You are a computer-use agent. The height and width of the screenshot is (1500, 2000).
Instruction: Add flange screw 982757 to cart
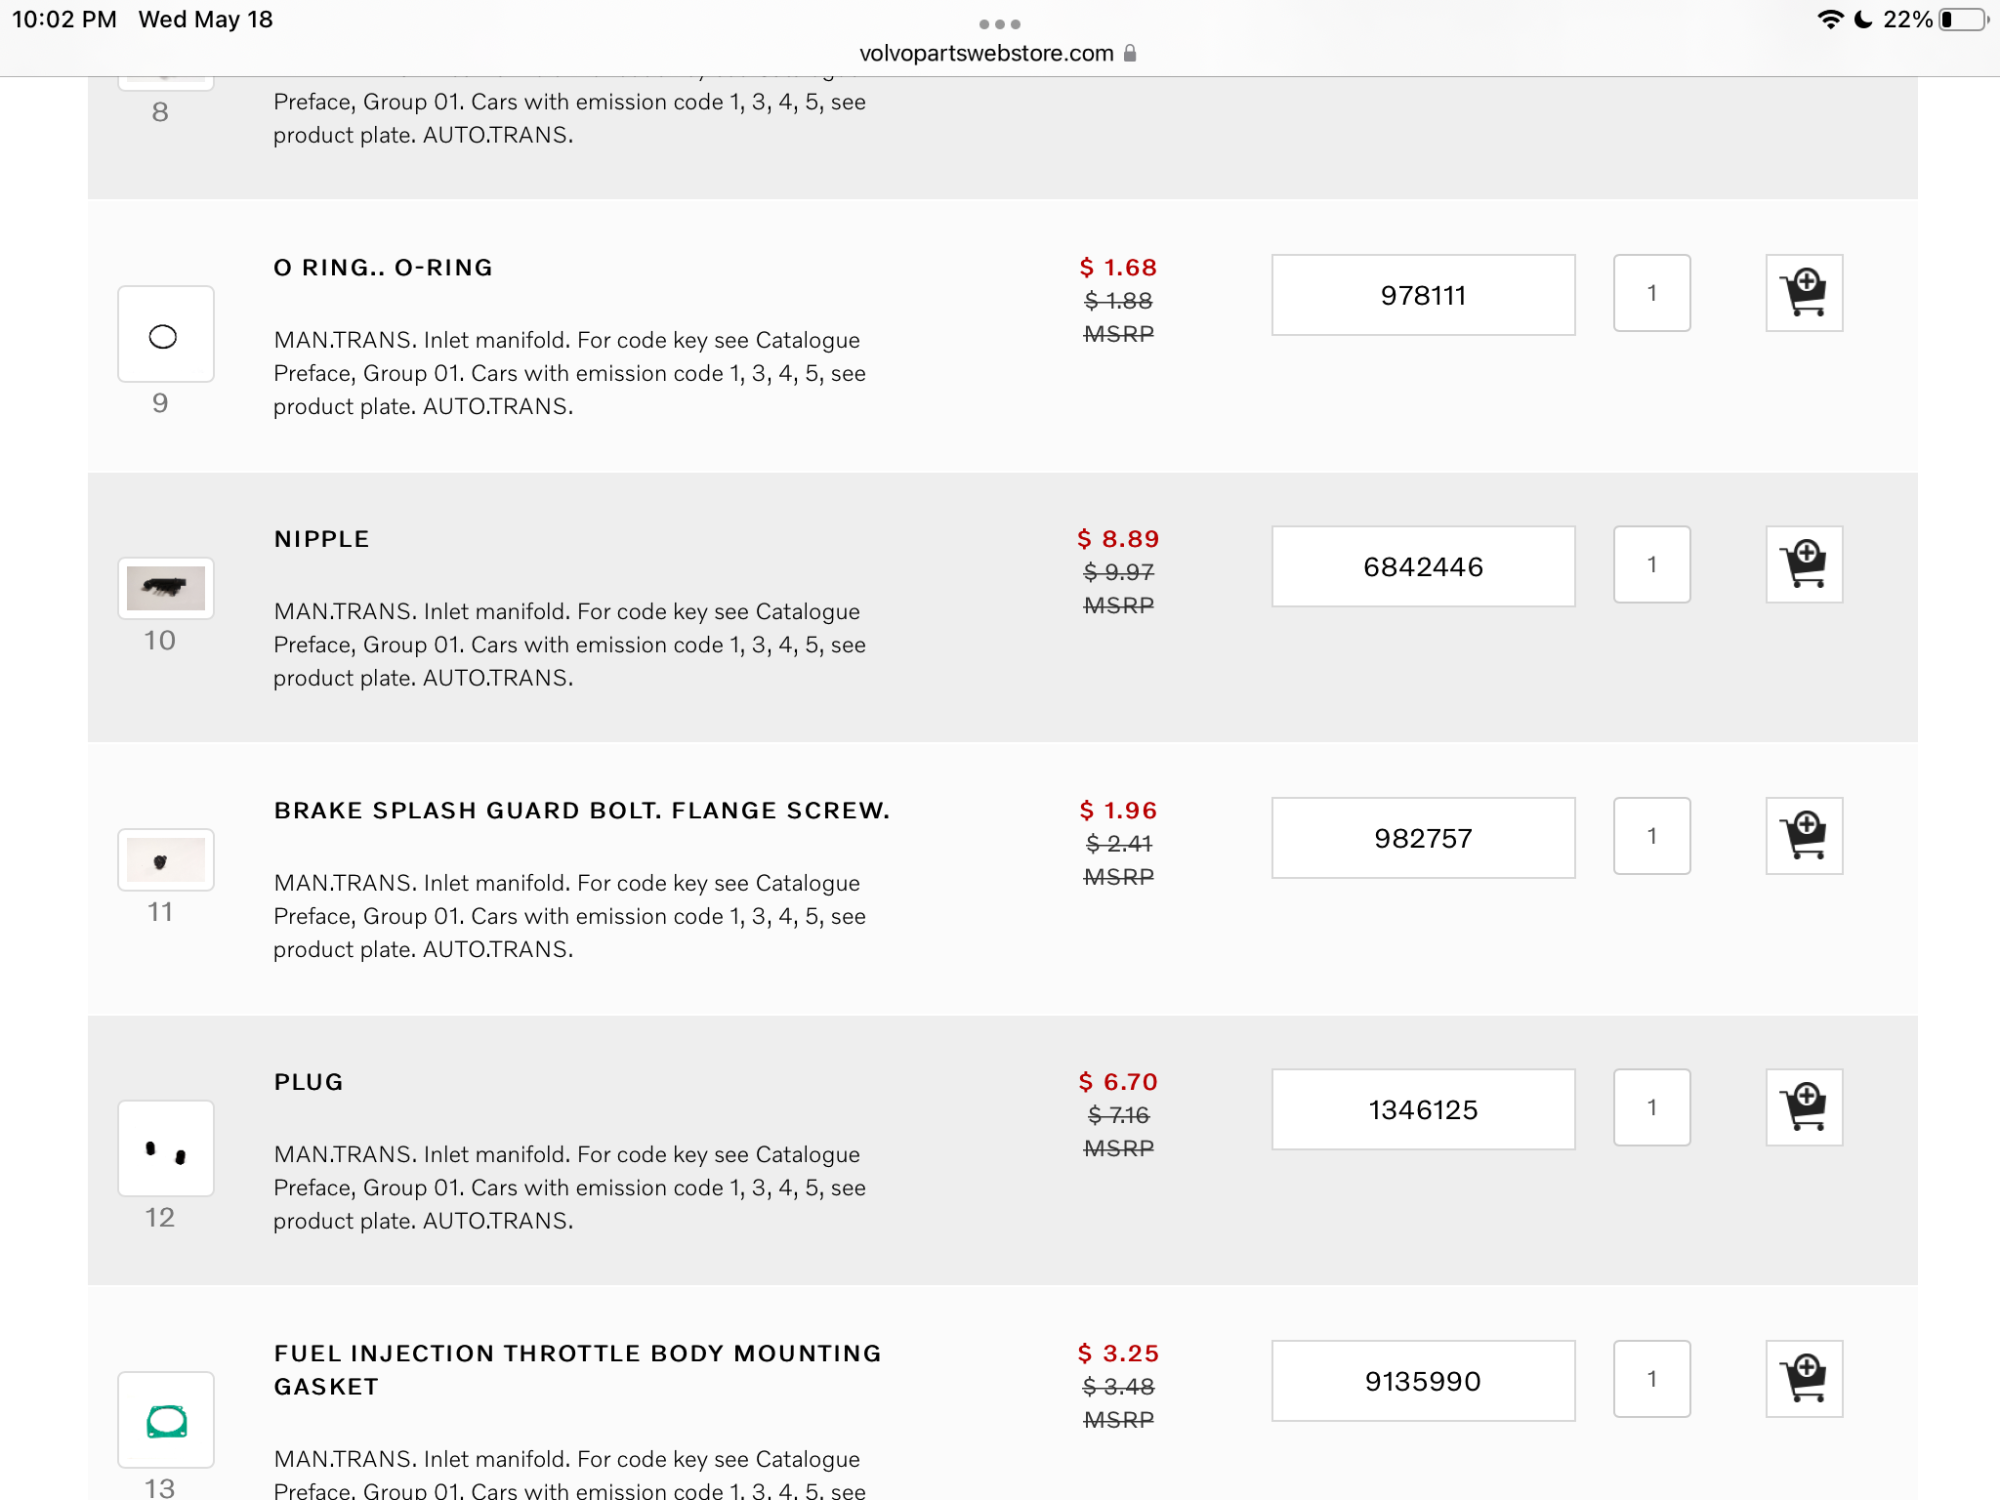pyautogui.click(x=1803, y=836)
